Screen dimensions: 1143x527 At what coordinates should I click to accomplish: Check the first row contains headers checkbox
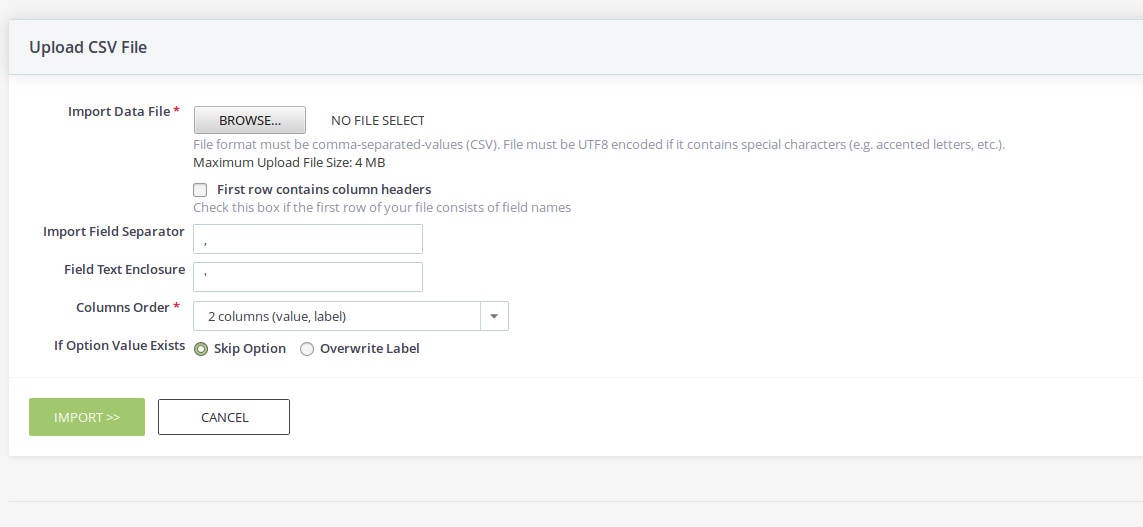coord(200,190)
